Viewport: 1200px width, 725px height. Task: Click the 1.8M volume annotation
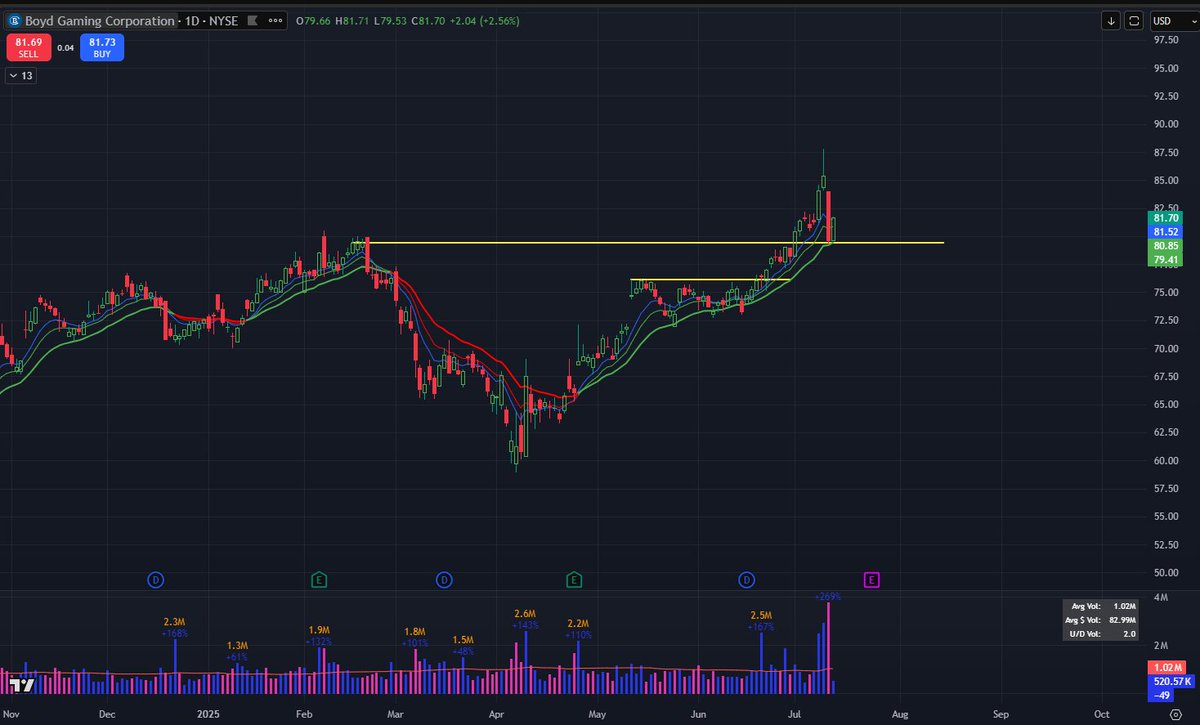(415, 632)
